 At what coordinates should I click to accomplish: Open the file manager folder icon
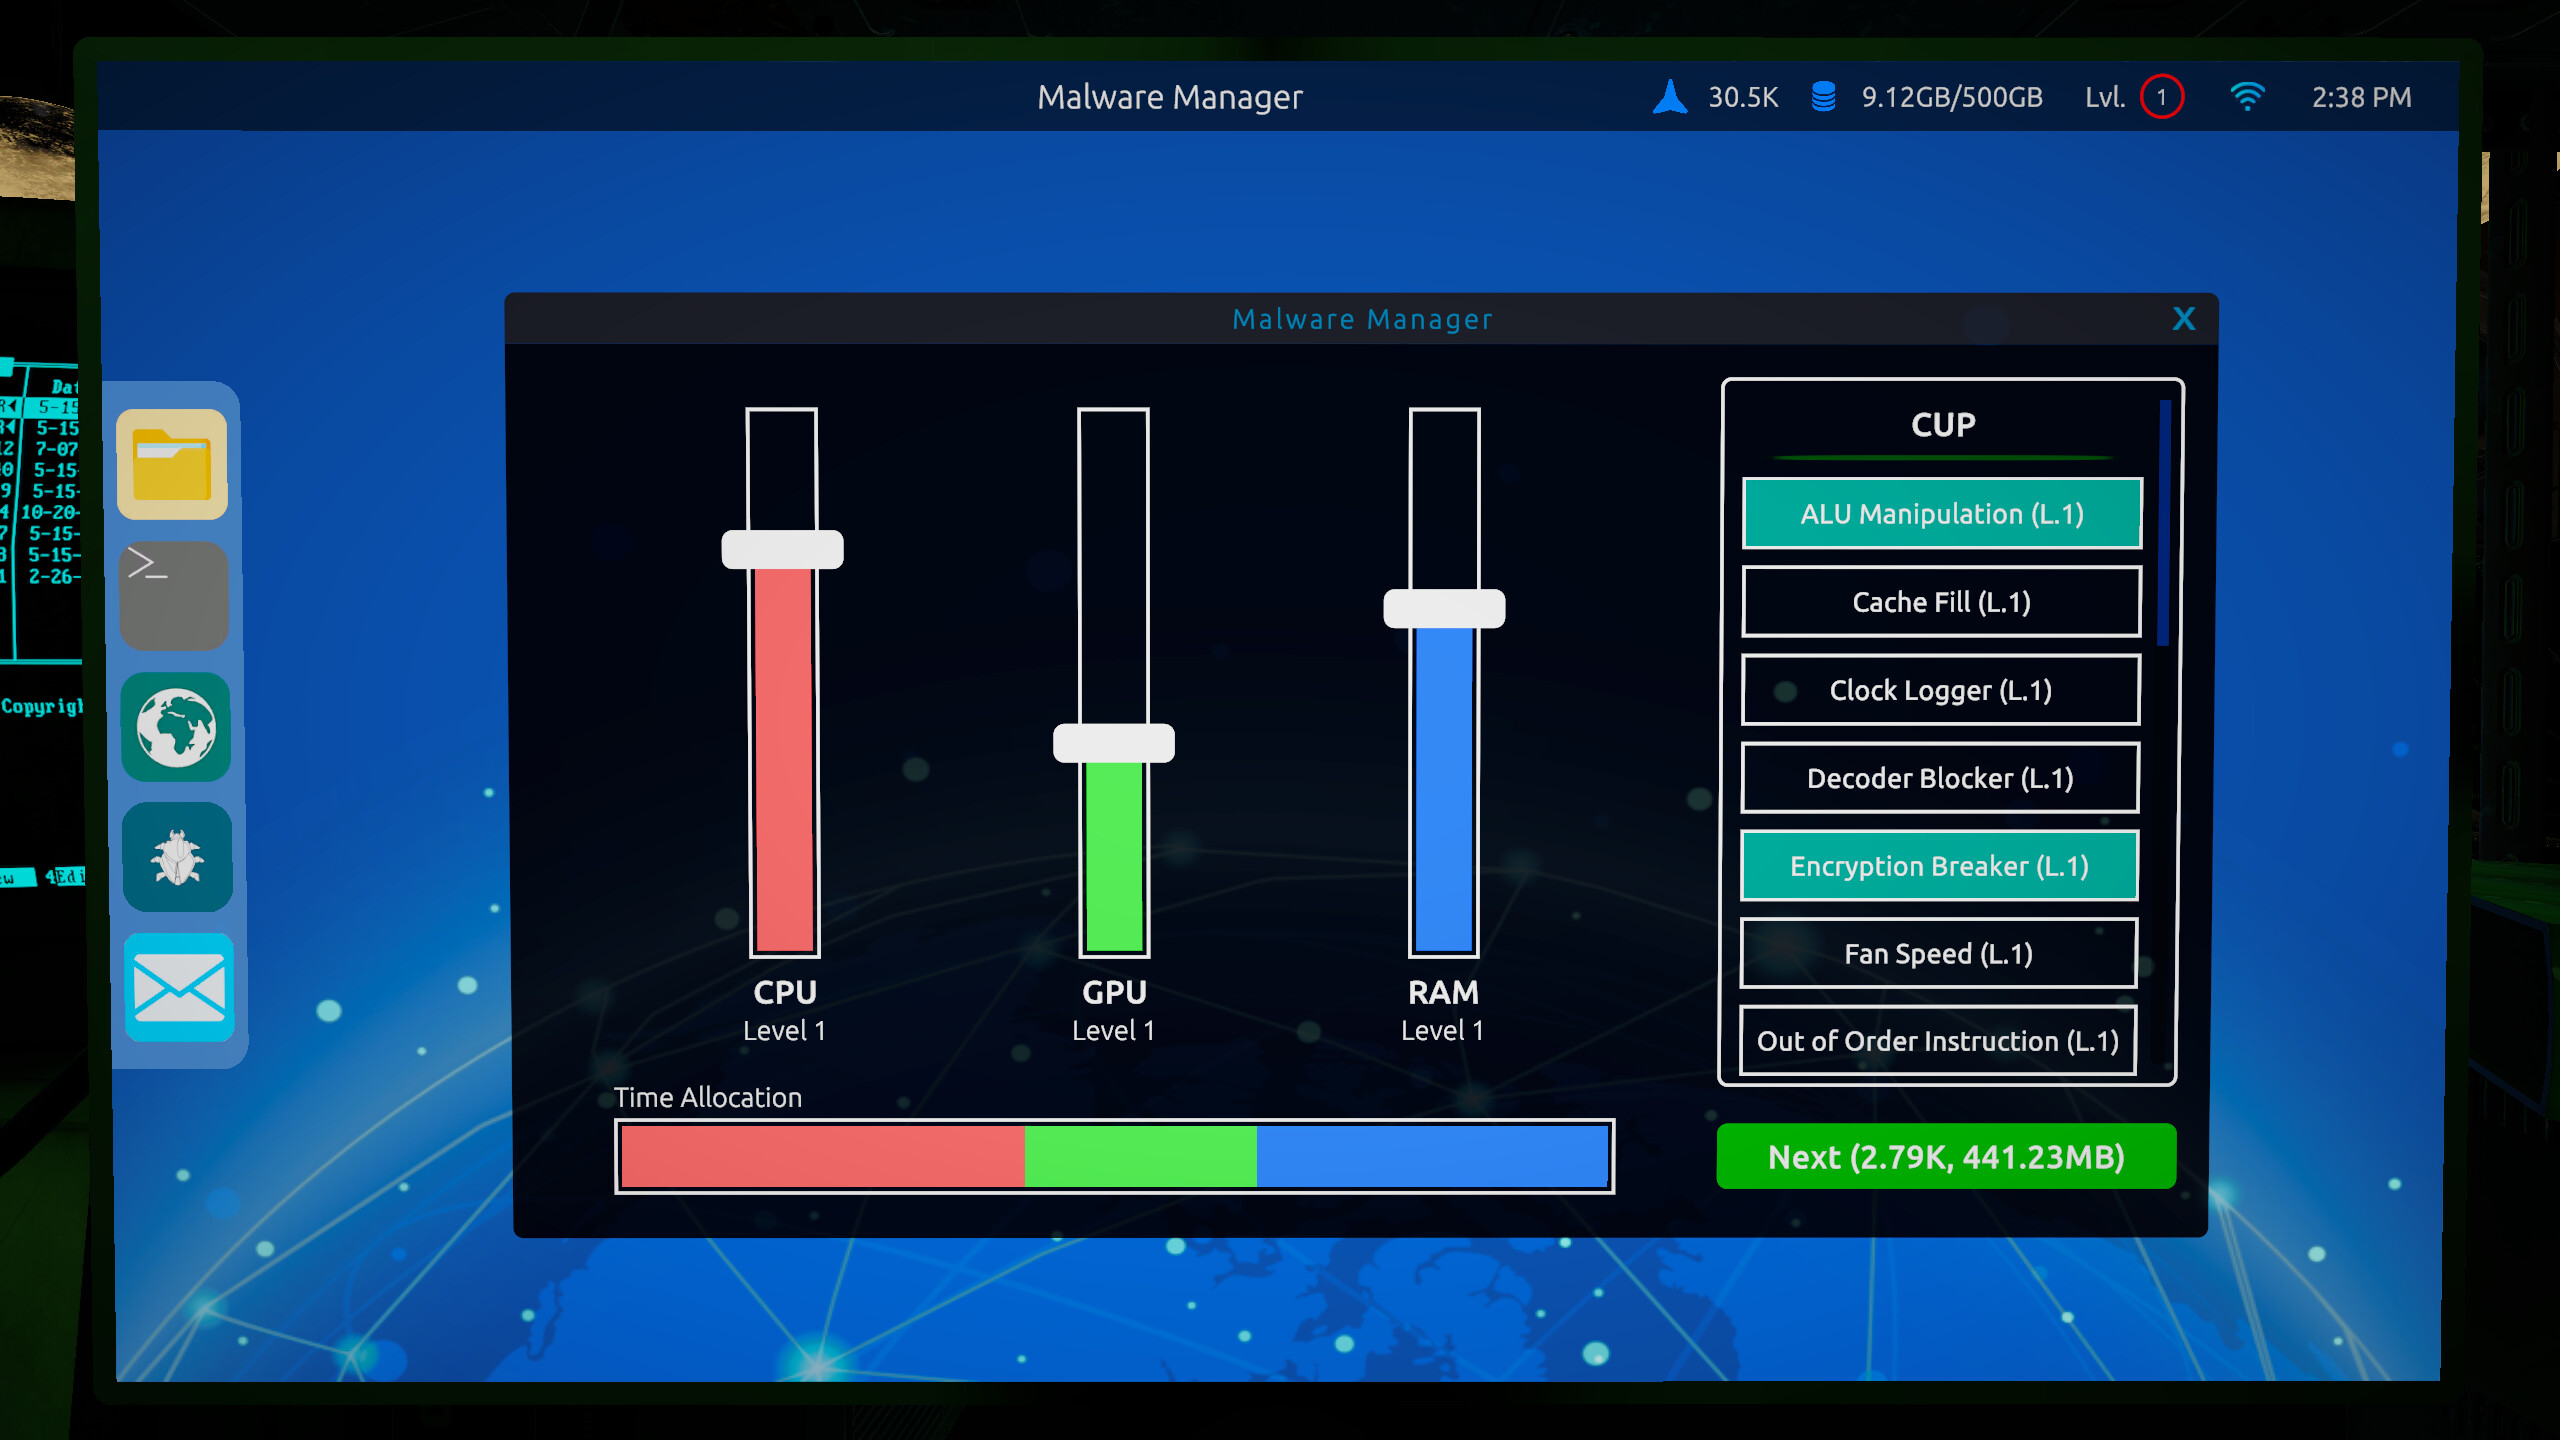[174, 465]
